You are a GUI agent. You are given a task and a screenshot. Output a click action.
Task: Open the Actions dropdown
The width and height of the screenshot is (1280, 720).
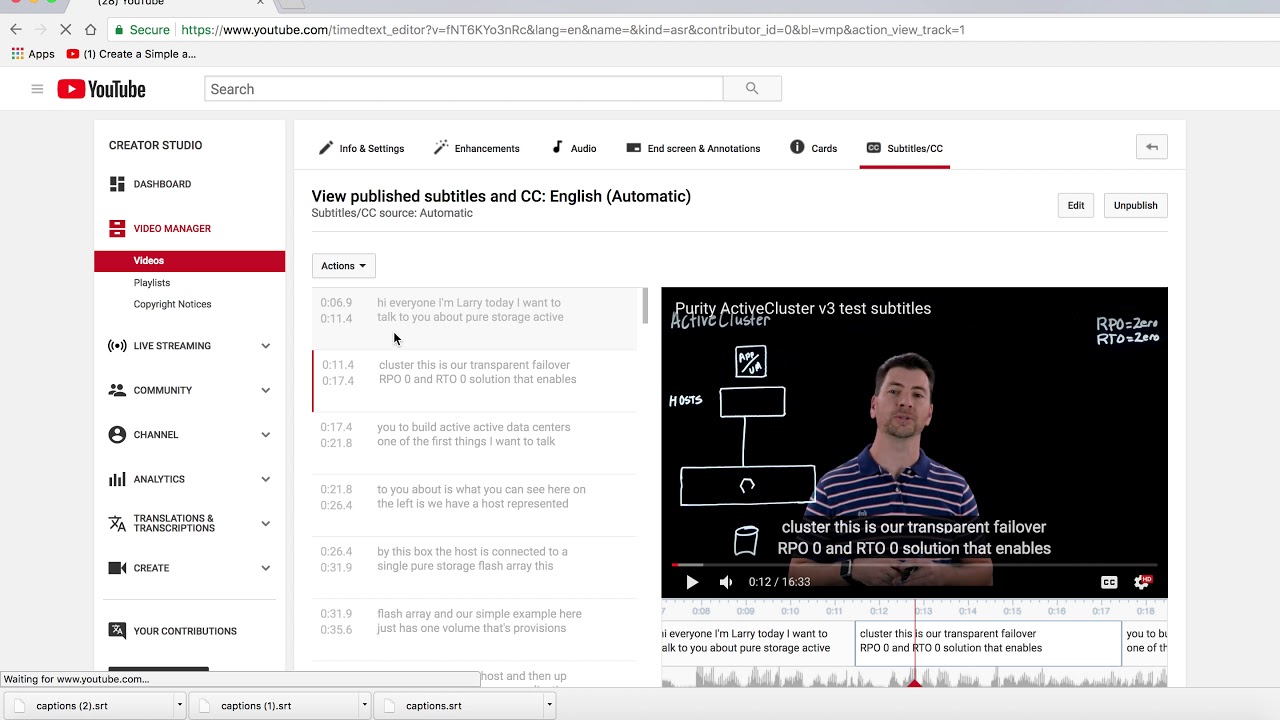(x=343, y=266)
